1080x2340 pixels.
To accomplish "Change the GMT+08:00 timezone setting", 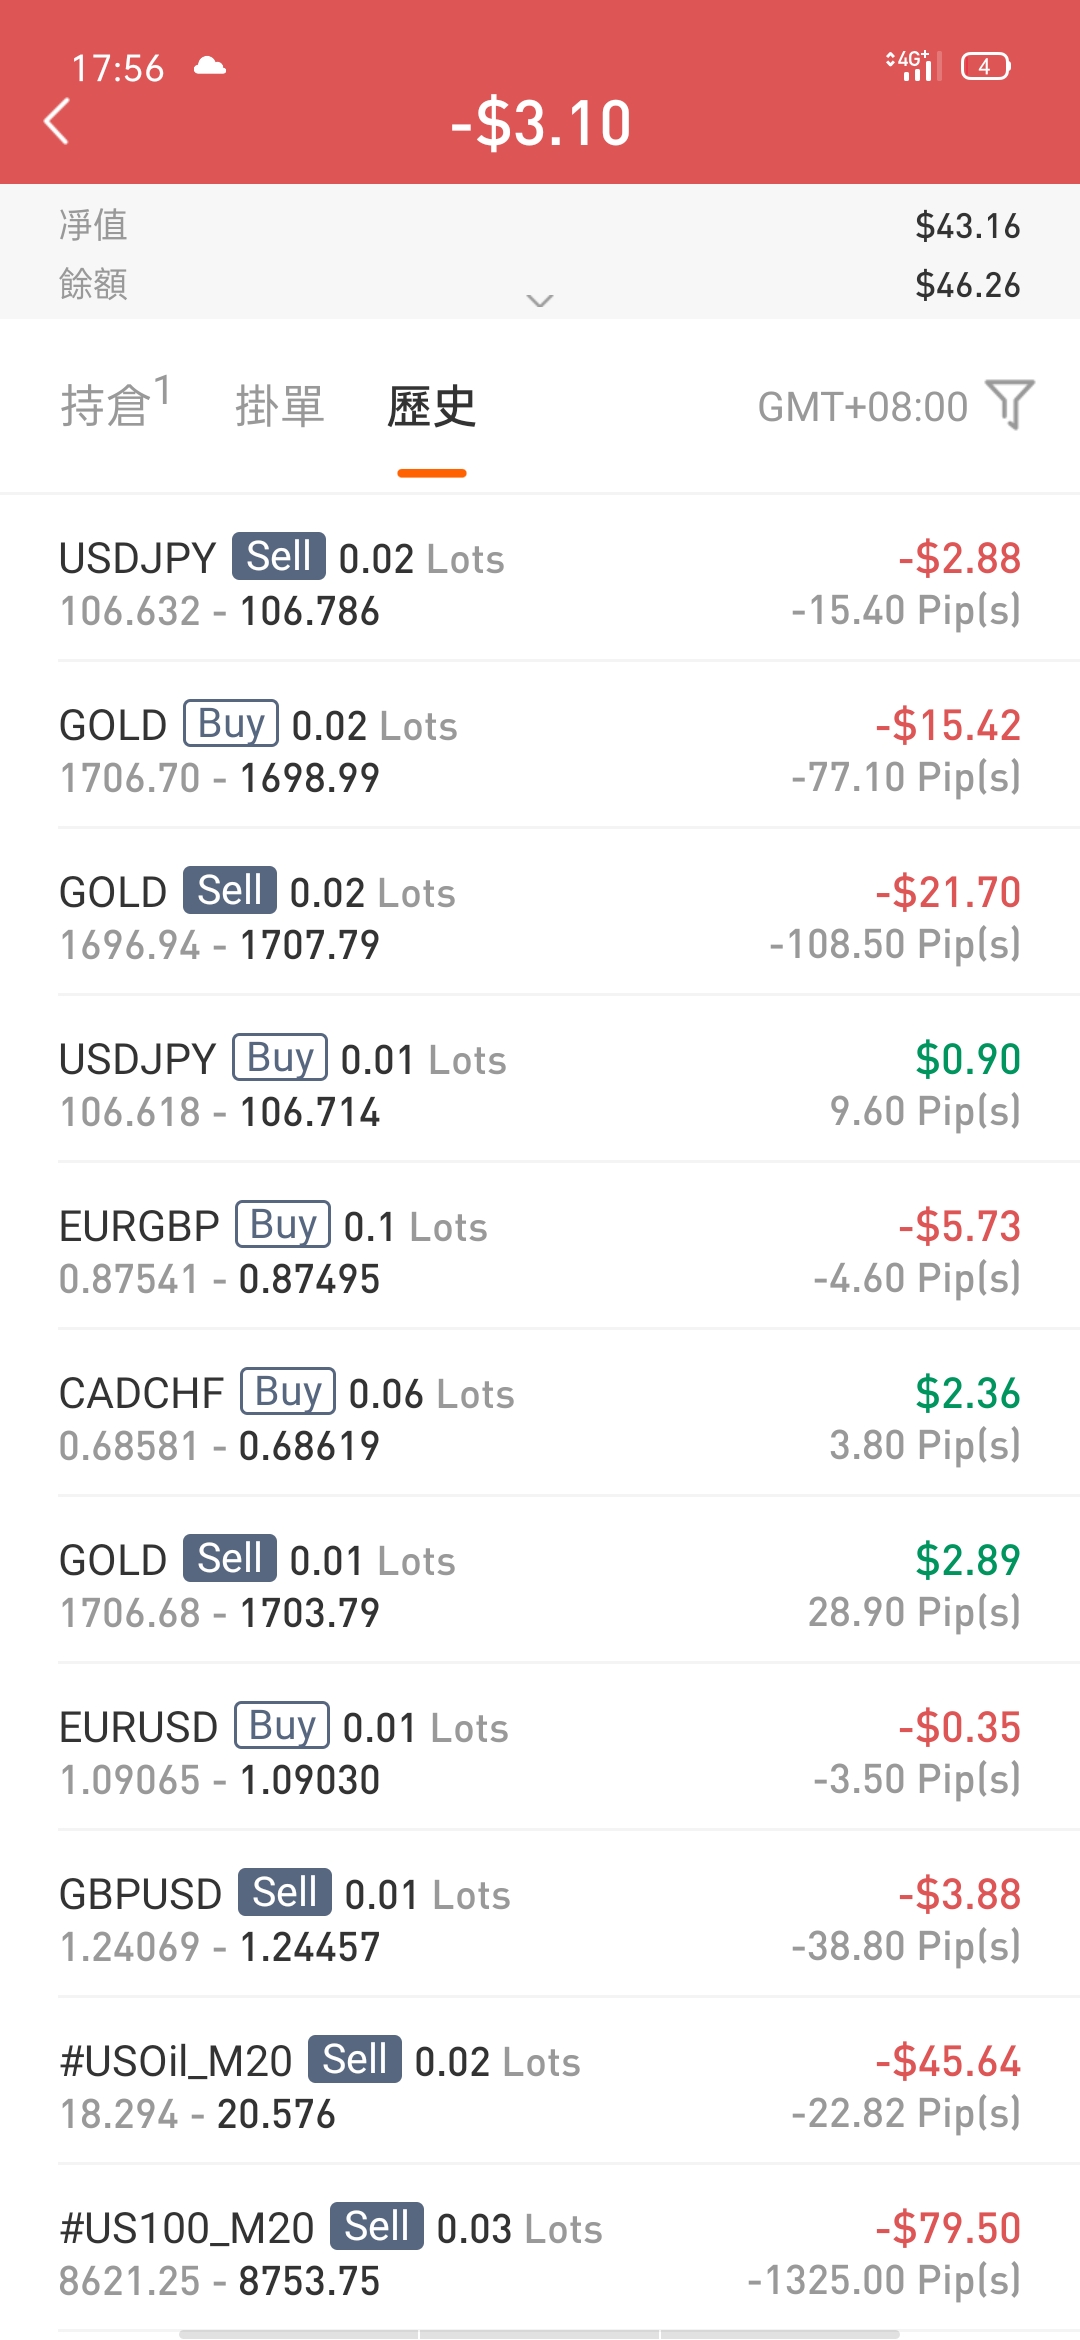I will click(x=863, y=407).
